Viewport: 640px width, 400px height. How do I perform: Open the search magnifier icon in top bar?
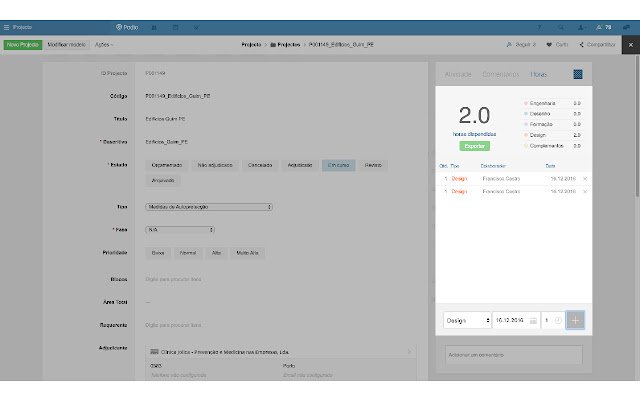pos(561,27)
